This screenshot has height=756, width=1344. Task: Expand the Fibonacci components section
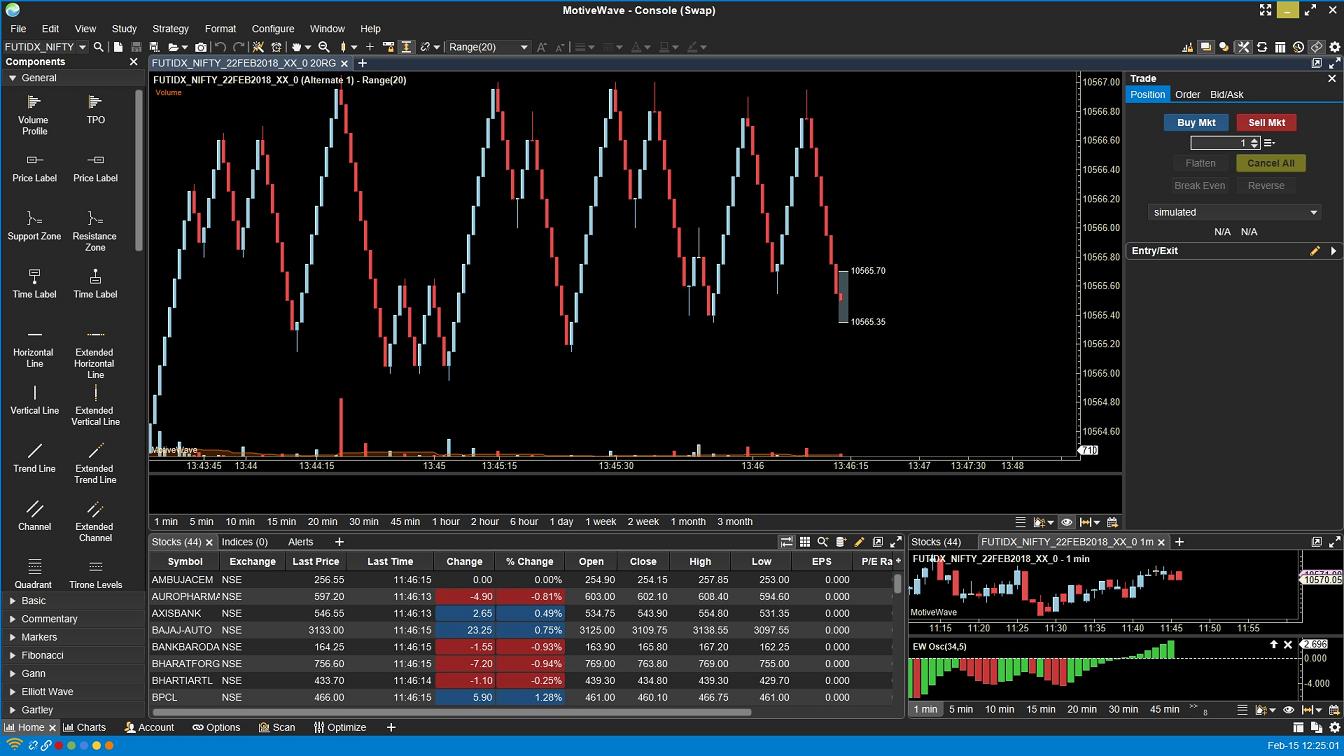72,655
